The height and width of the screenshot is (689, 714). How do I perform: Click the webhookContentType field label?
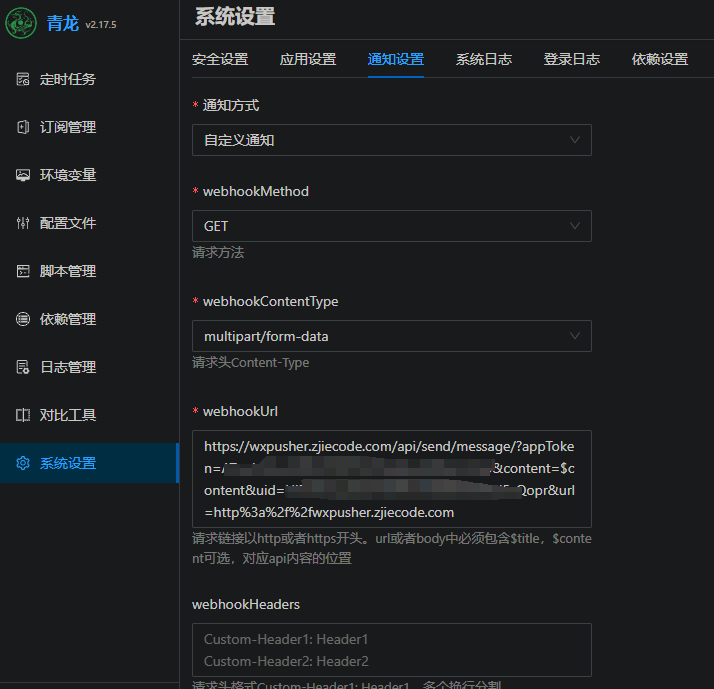[270, 301]
